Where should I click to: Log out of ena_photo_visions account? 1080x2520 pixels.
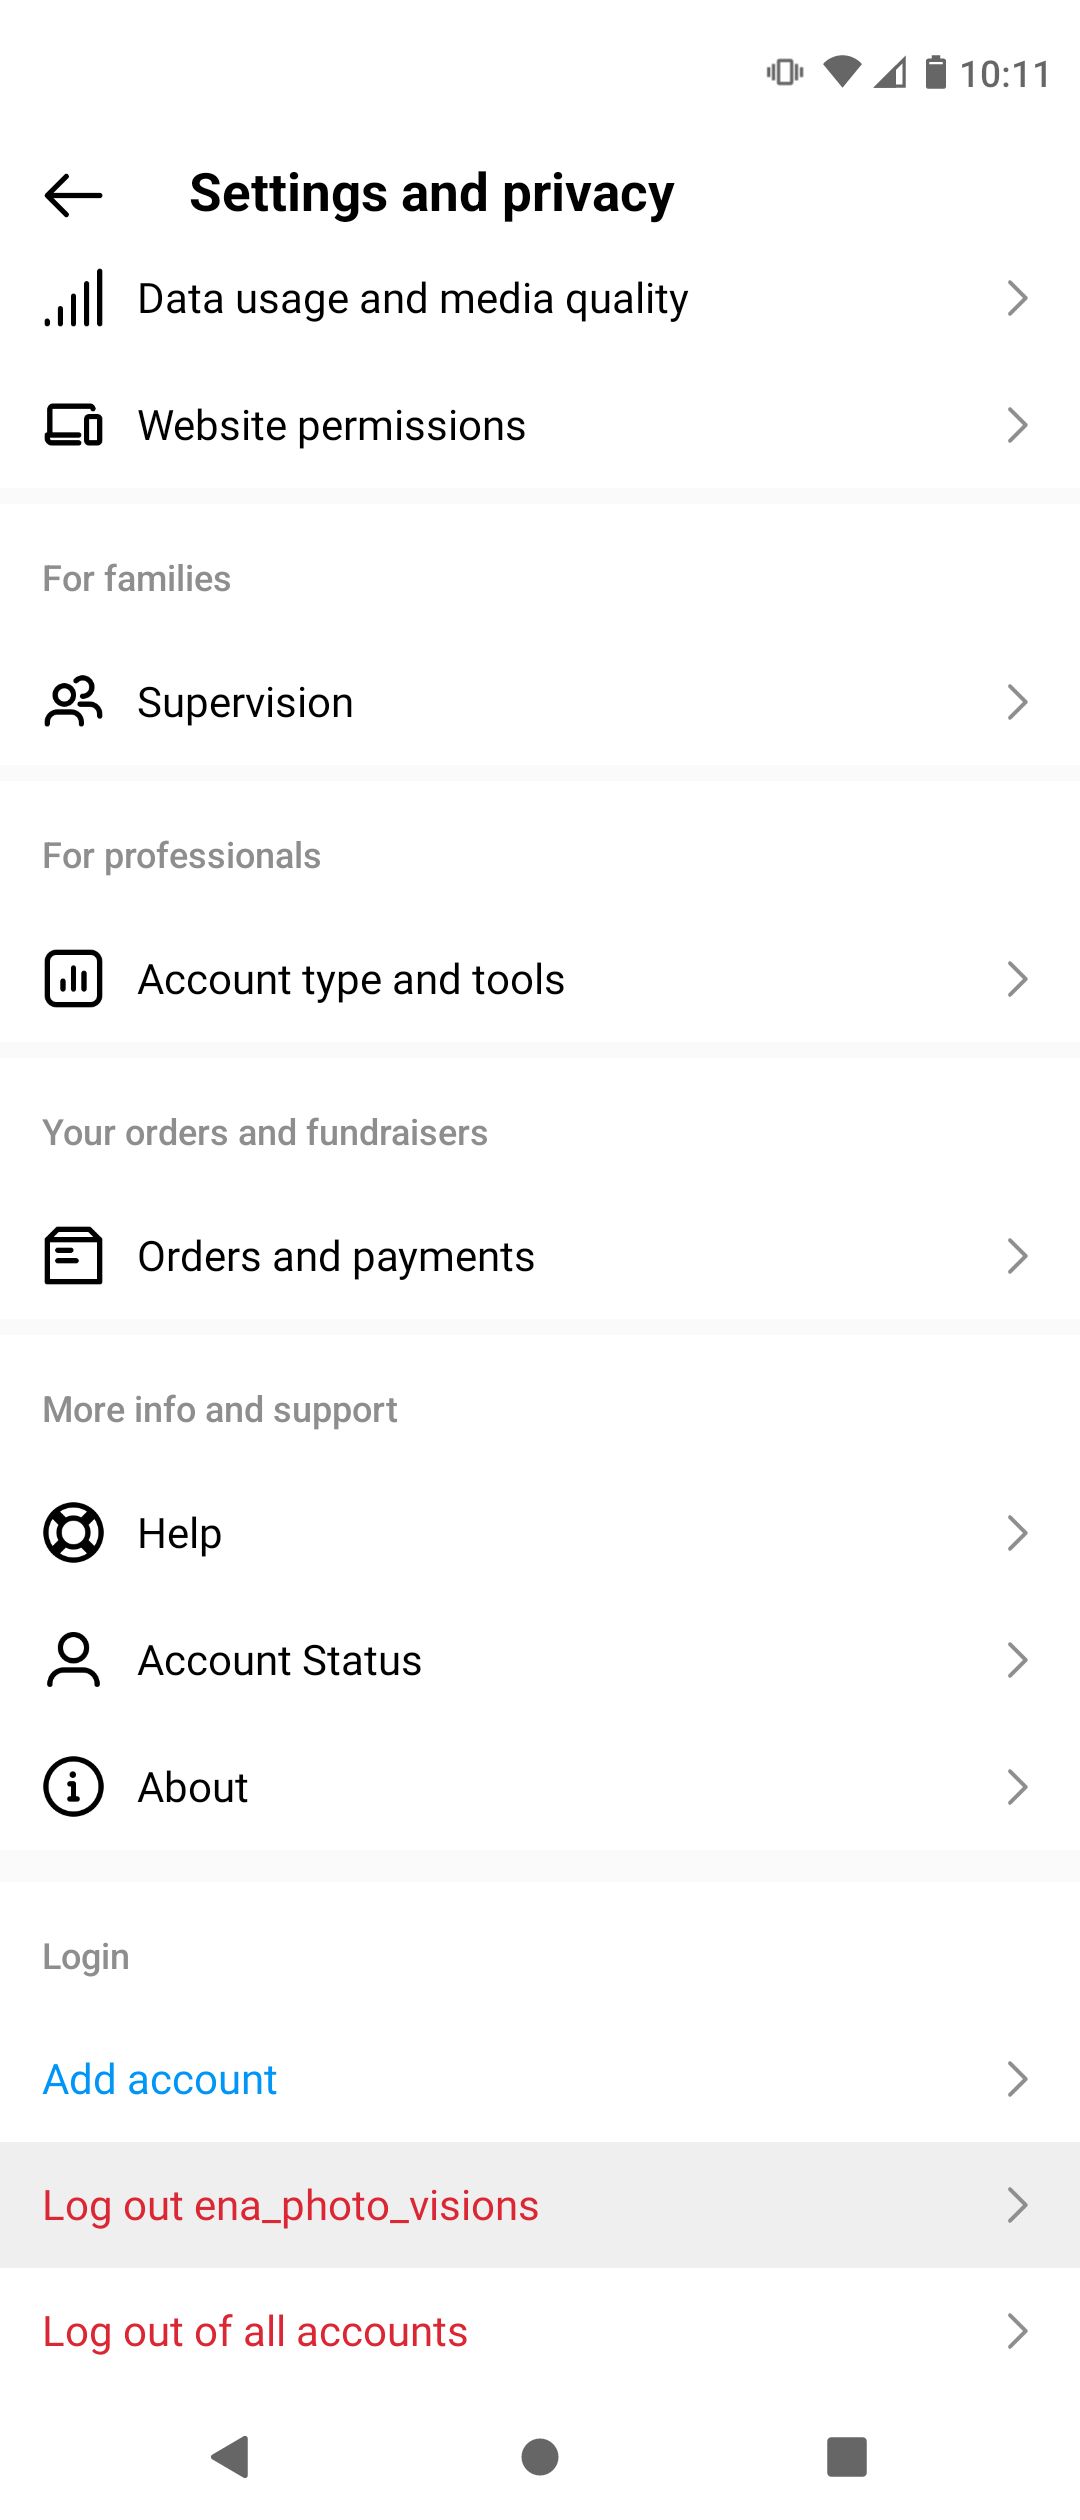click(291, 2205)
